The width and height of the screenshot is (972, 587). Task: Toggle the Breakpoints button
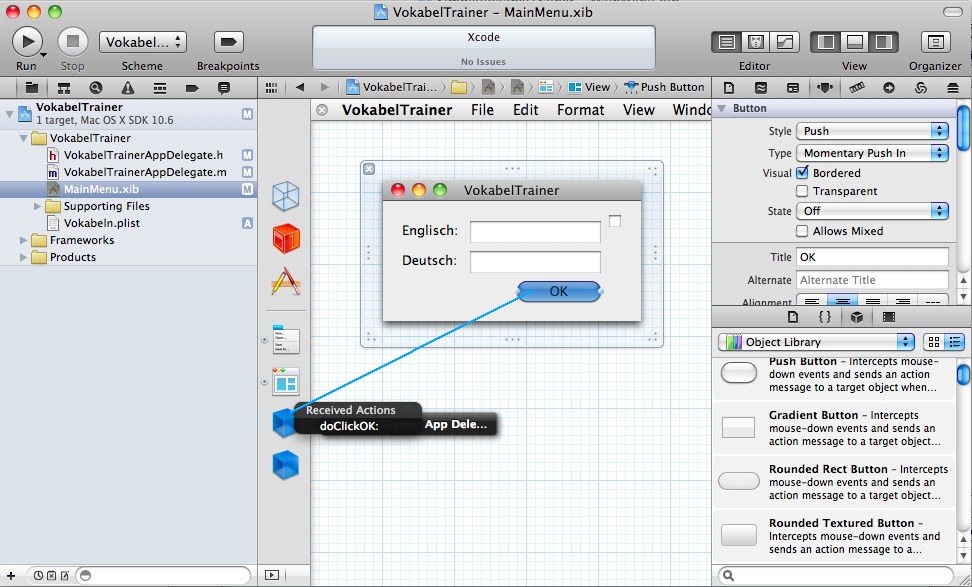point(228,42)
